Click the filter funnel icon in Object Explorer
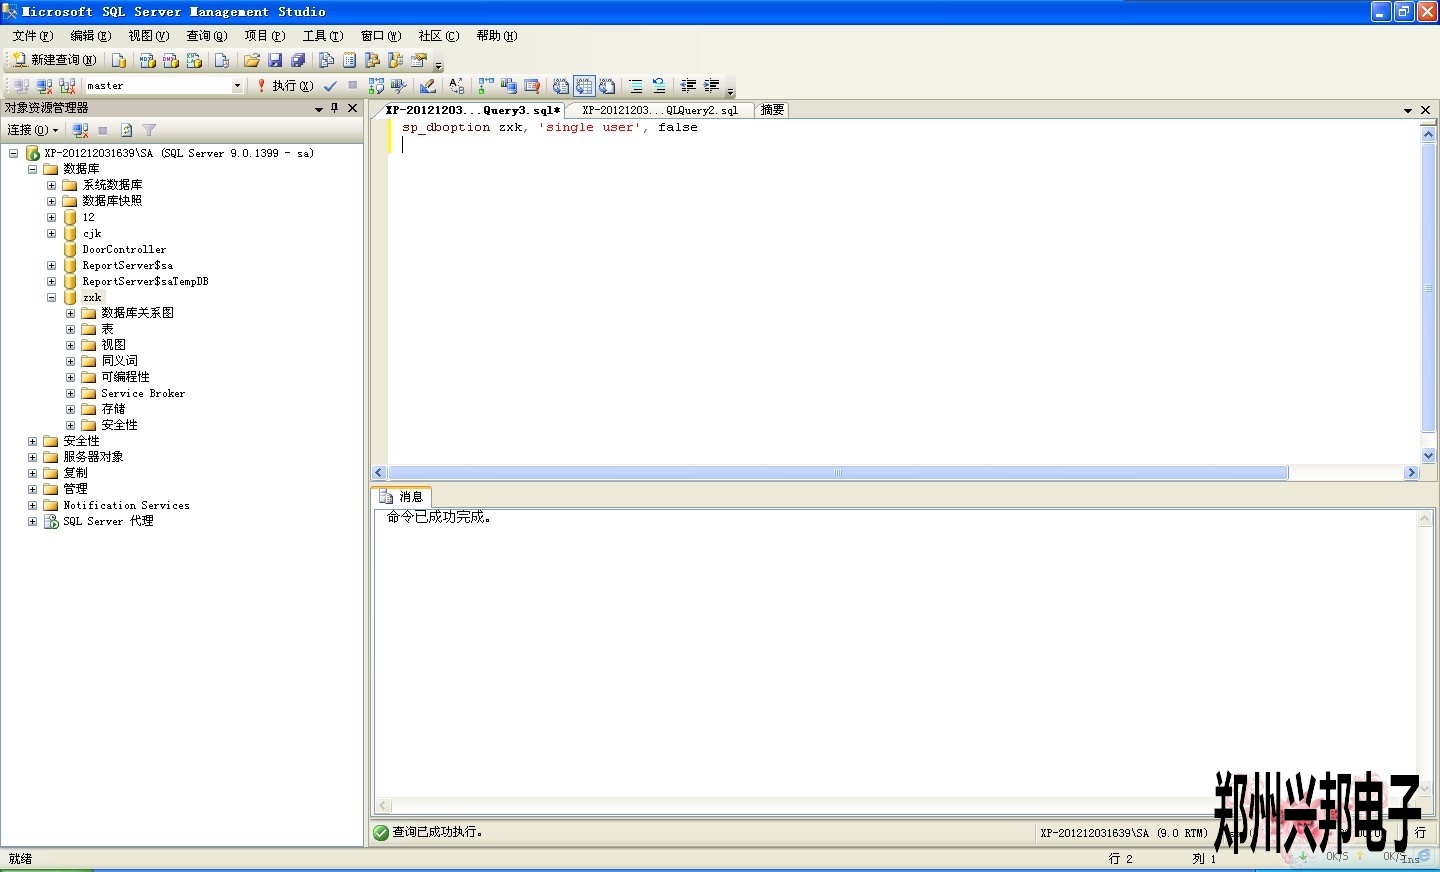The width and height of the screenshot is (1440, 872). click(x=149, y=130)
